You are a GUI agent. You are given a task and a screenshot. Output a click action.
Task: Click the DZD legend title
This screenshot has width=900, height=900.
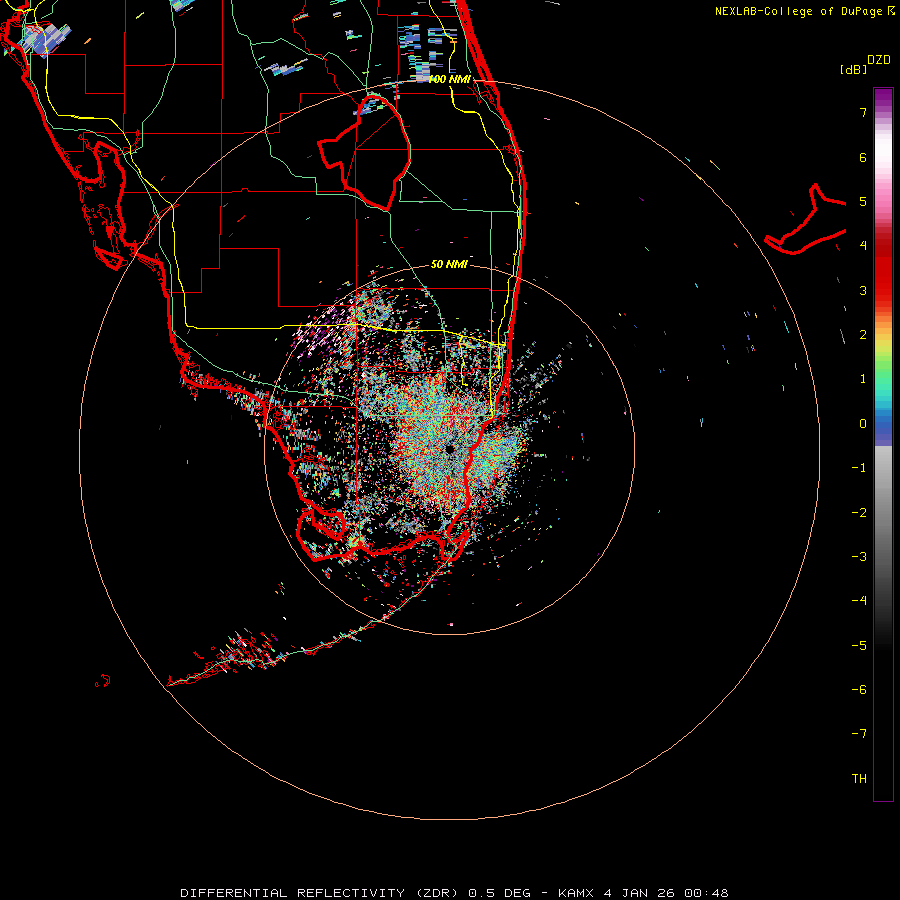(879, 60)
